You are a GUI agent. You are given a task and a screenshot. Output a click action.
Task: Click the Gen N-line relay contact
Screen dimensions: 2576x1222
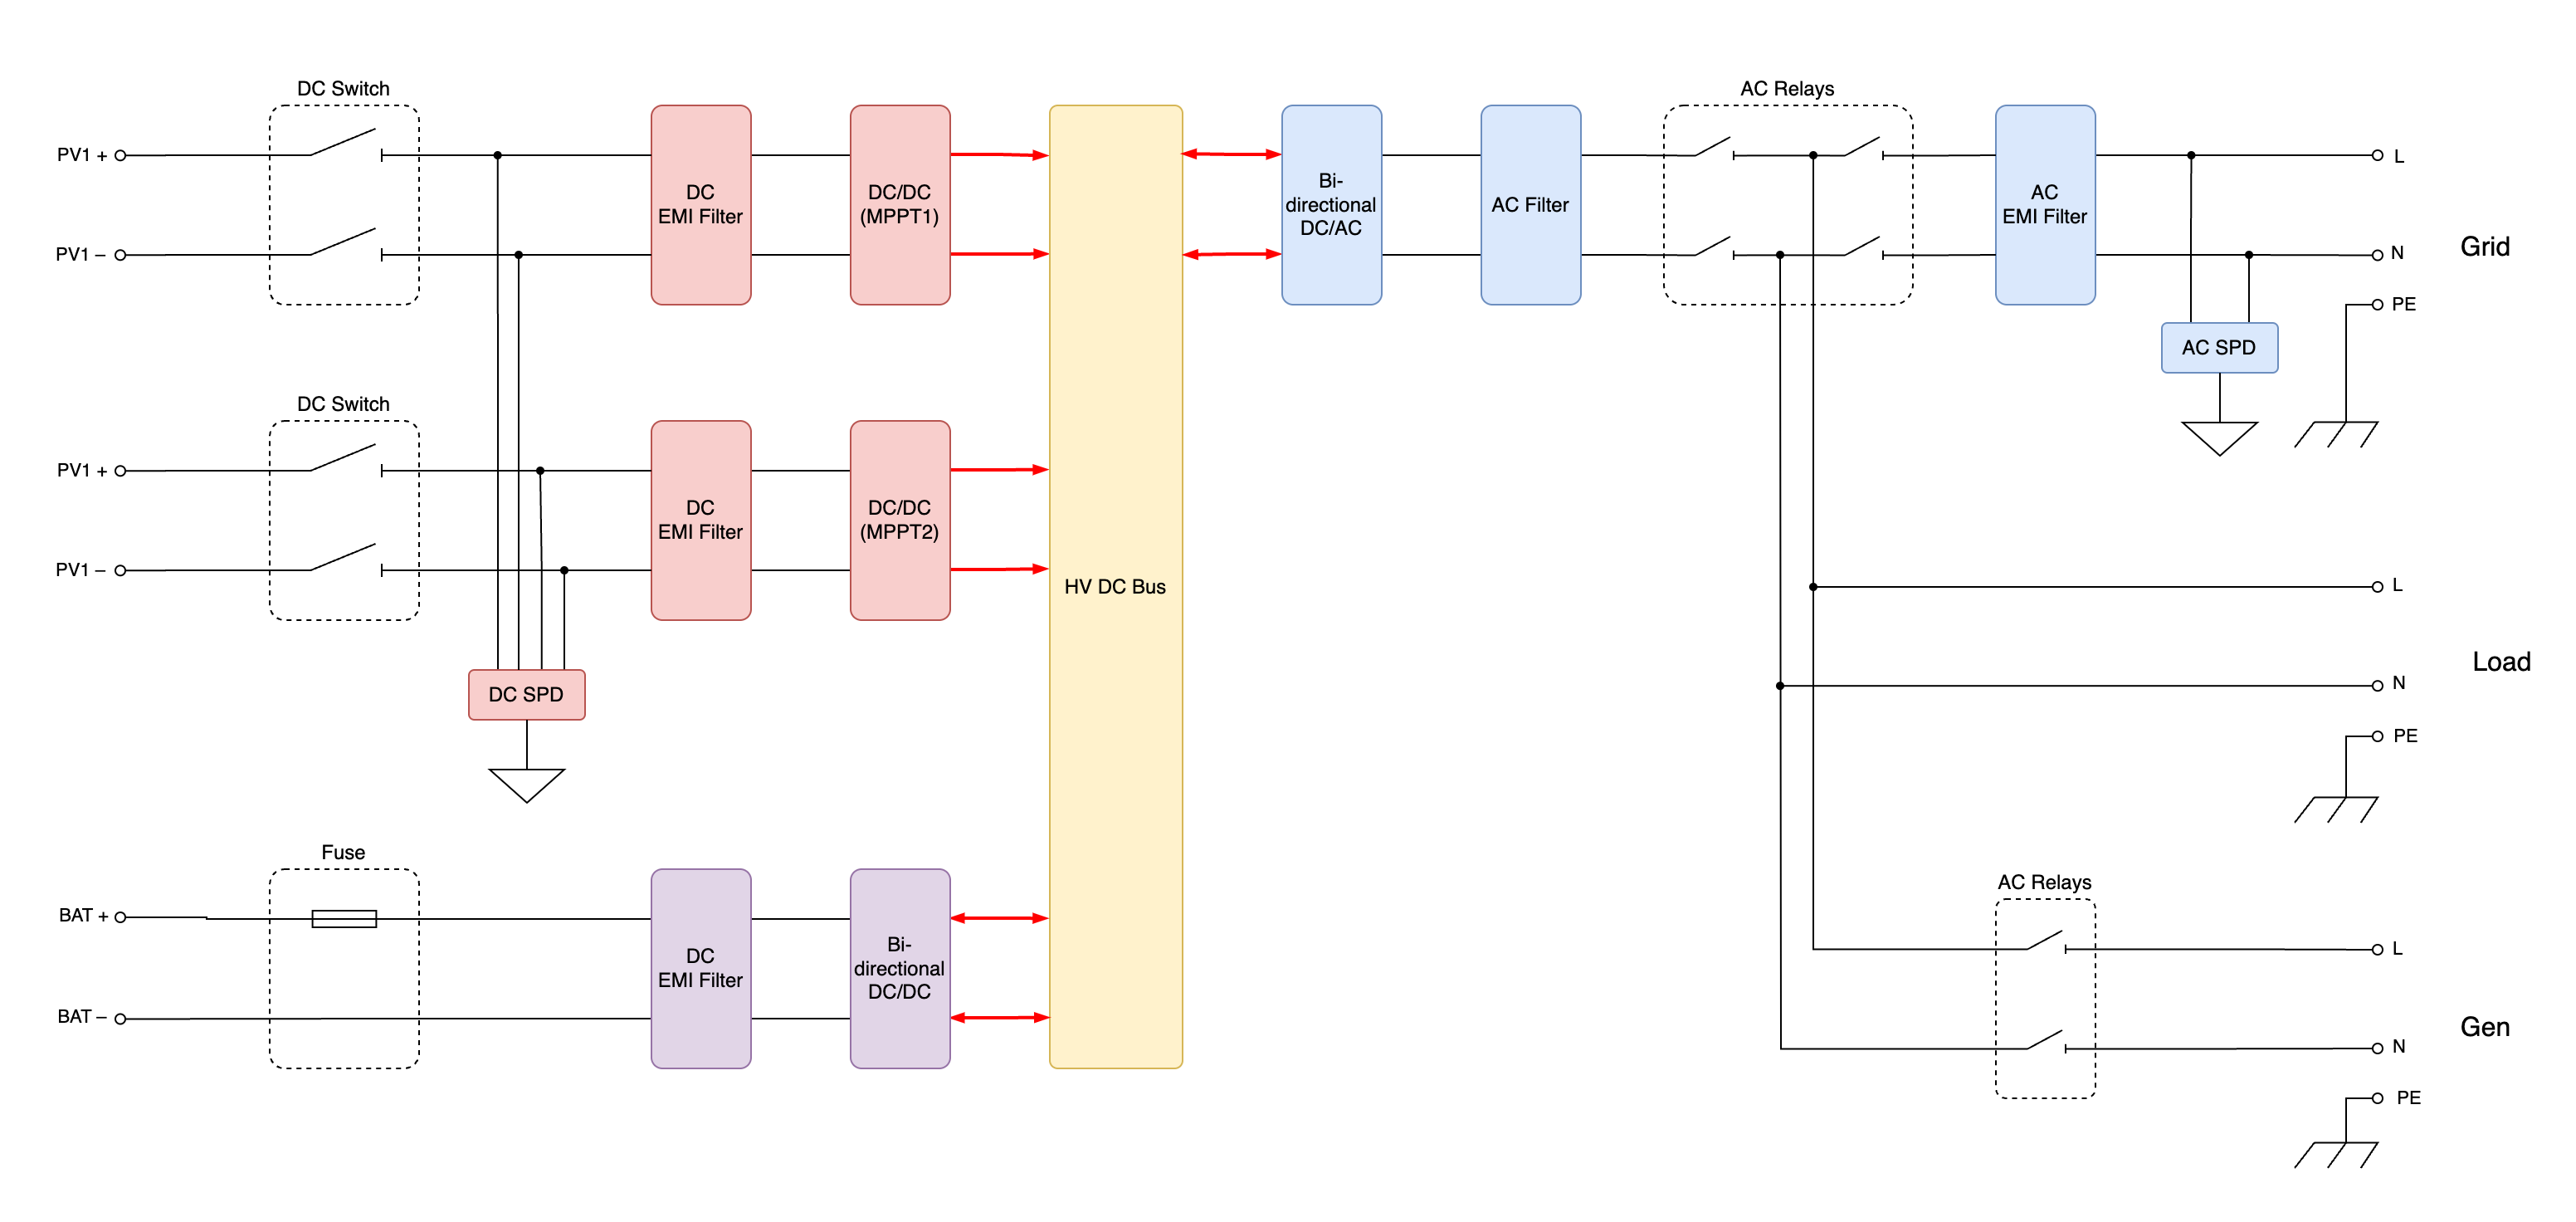[2047, 1040]
